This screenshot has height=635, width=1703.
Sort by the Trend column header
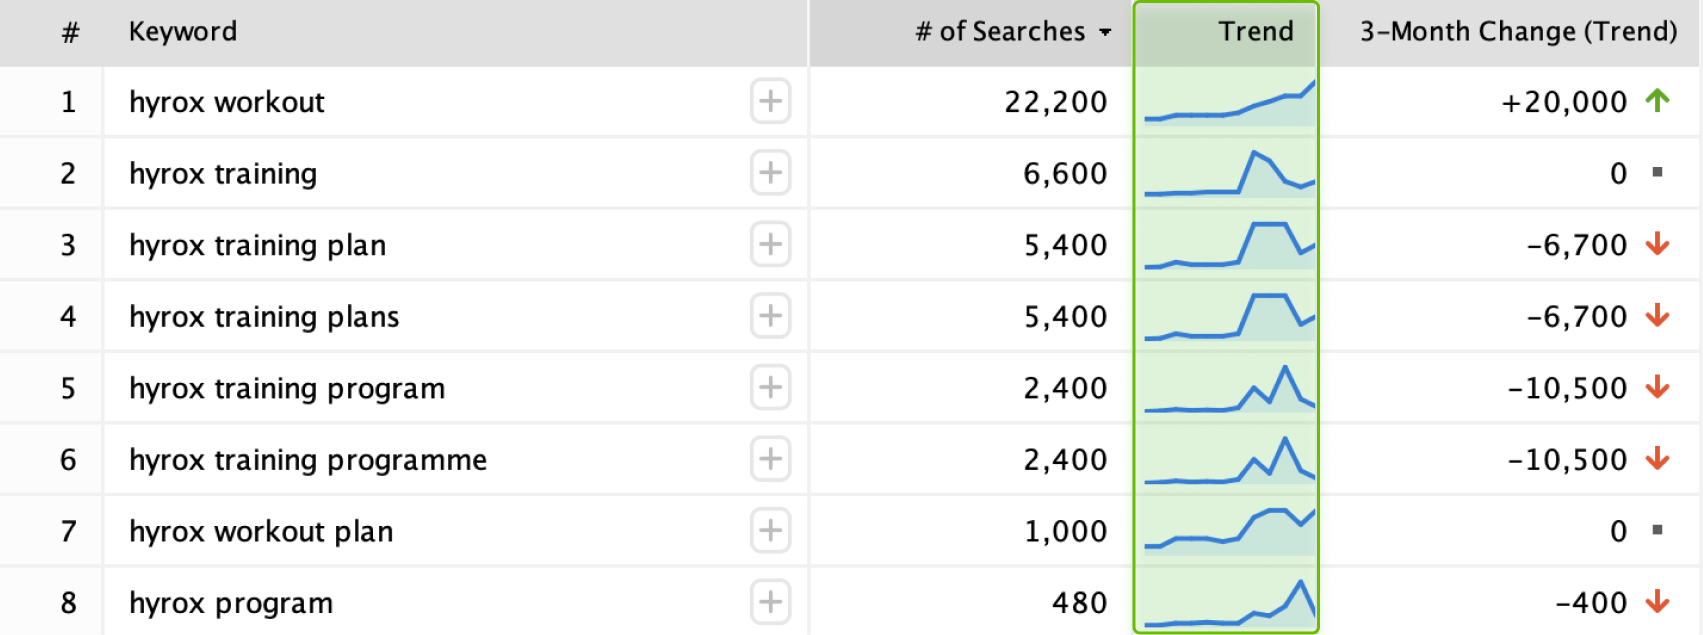click(1255, 31)
